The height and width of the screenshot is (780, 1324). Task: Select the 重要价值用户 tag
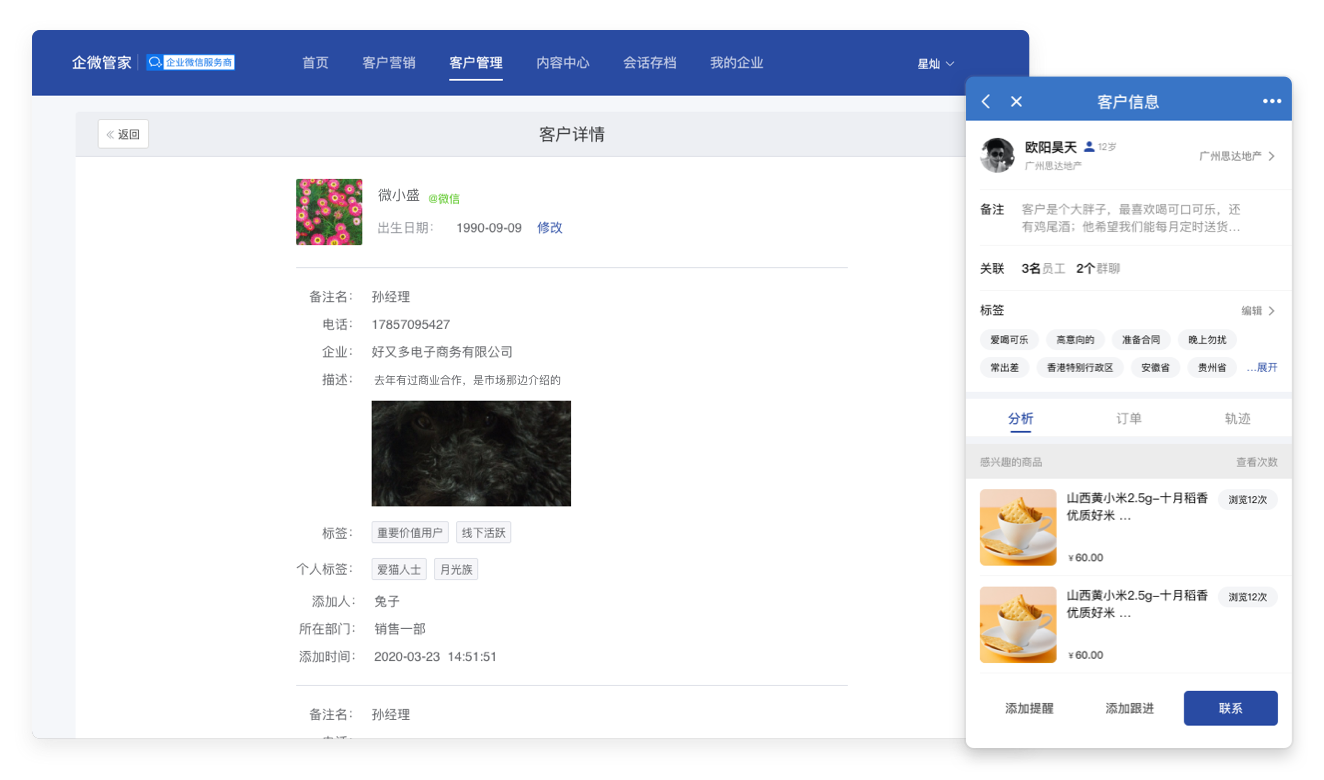[410, 533]
